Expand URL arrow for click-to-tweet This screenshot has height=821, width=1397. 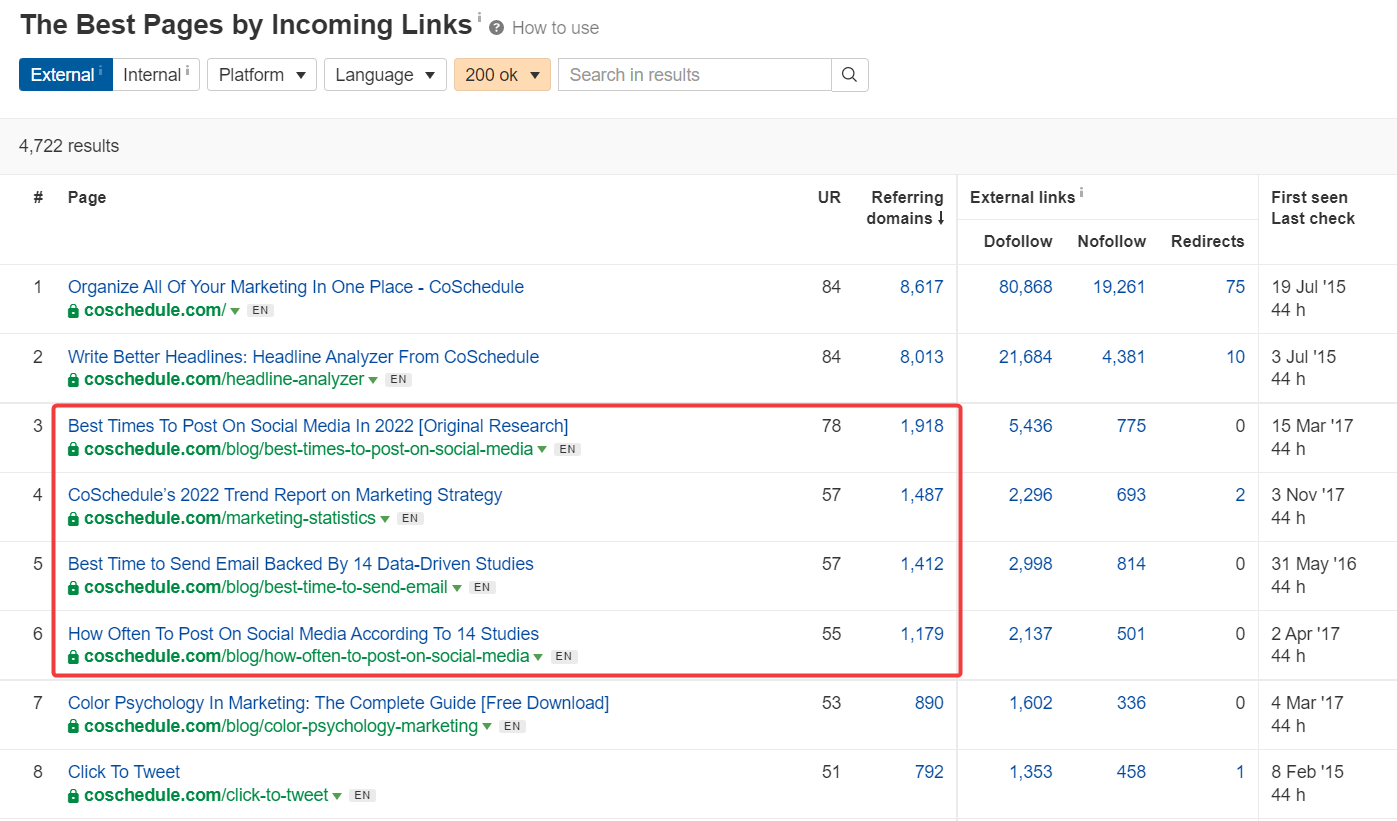tap(337, 796)
